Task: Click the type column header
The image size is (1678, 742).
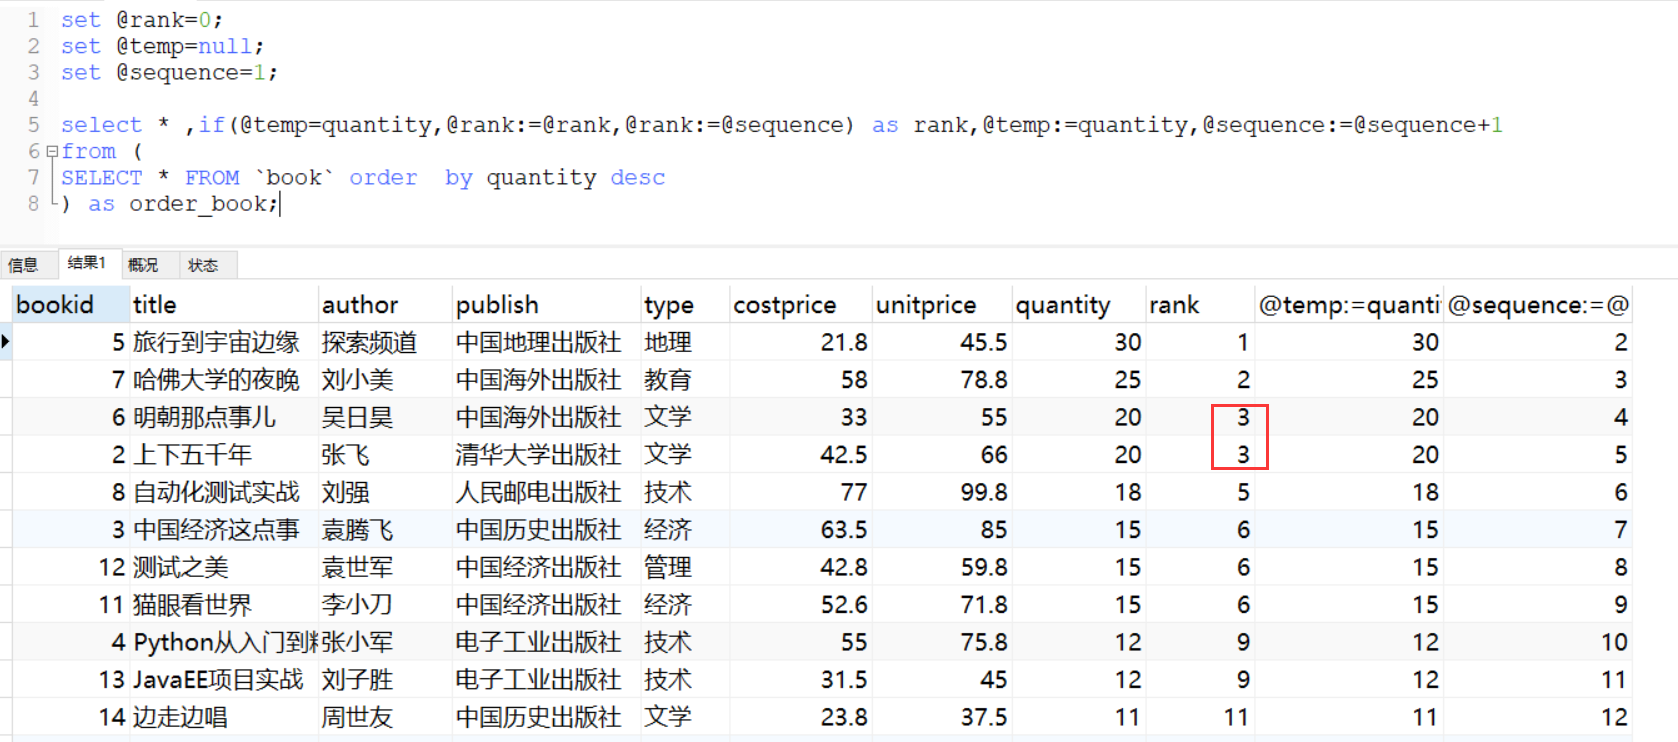Action: [x=684, y=305]
